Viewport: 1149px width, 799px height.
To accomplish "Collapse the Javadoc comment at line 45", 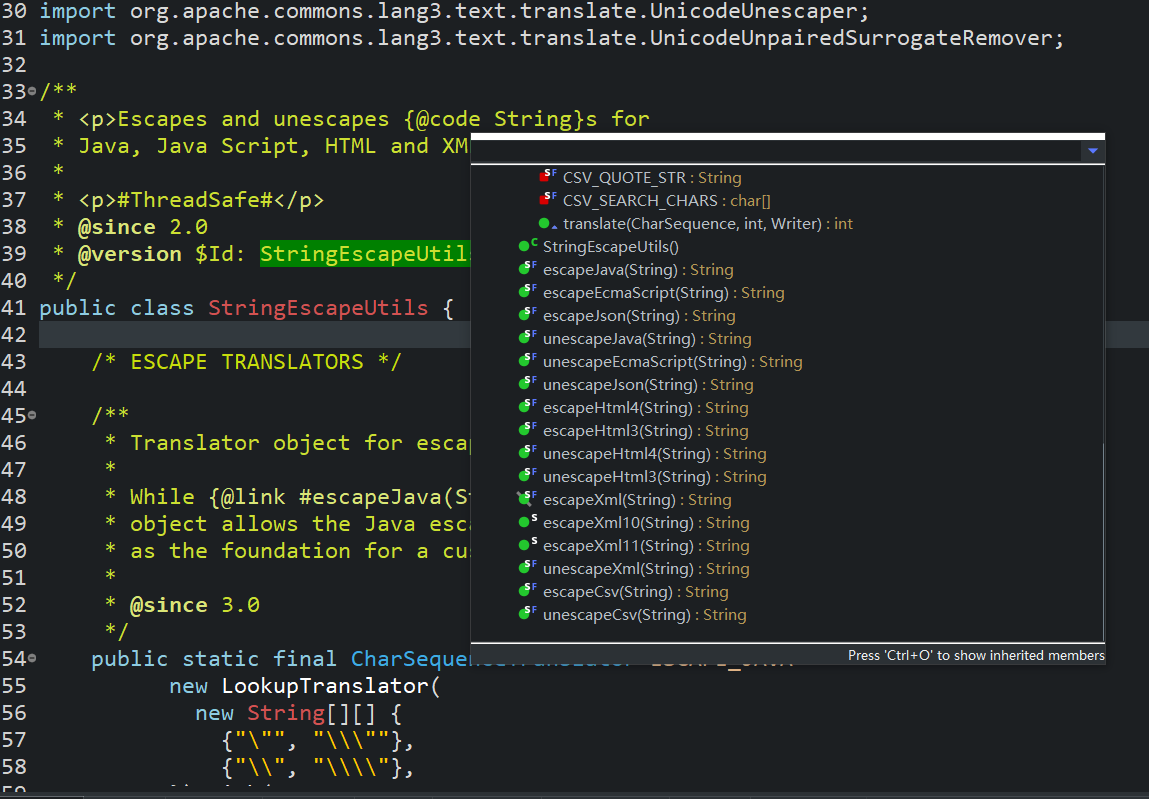I will coord(30,414).
